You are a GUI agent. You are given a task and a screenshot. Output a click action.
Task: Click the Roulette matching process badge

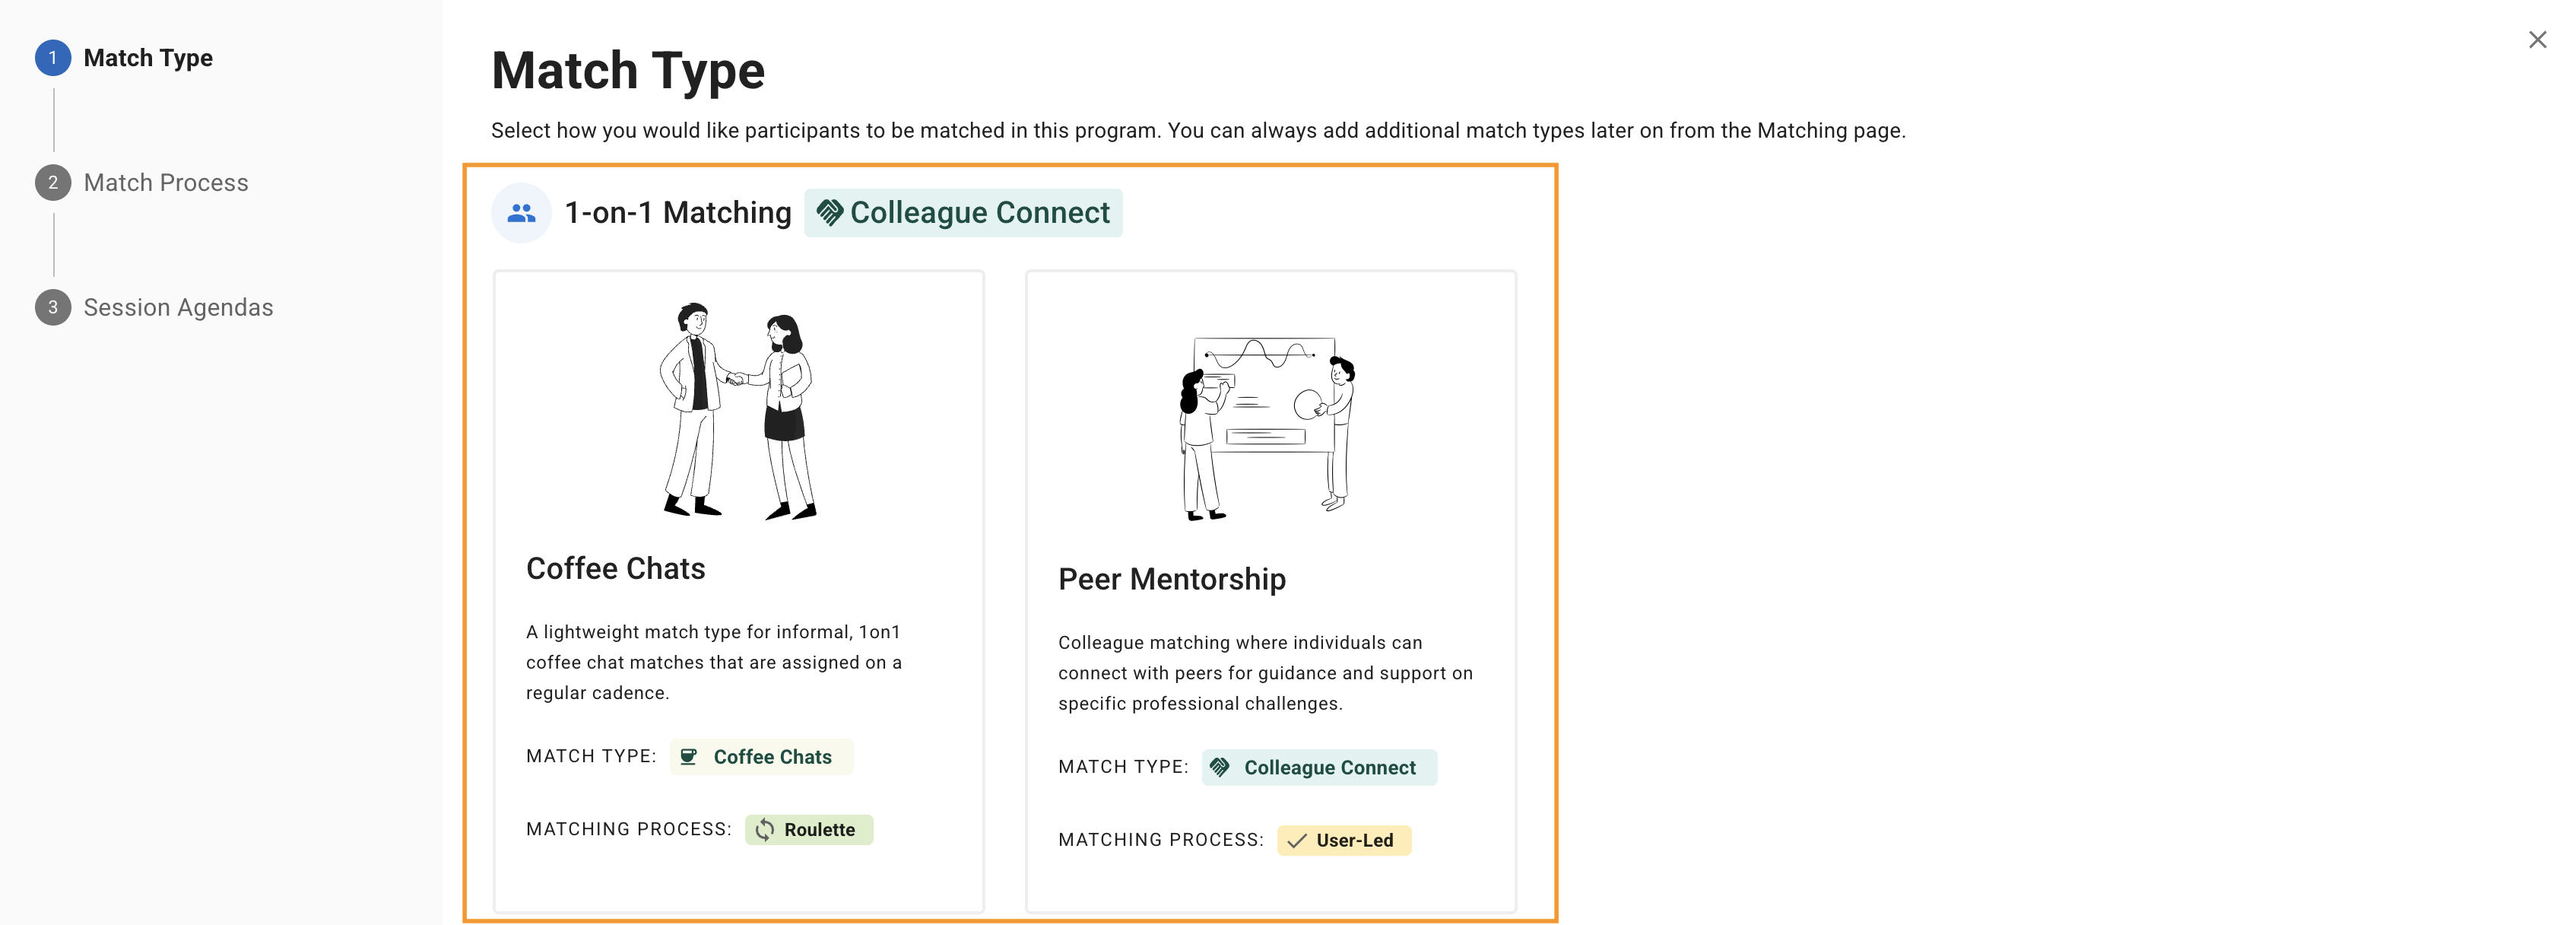click(x=809, y=830)
